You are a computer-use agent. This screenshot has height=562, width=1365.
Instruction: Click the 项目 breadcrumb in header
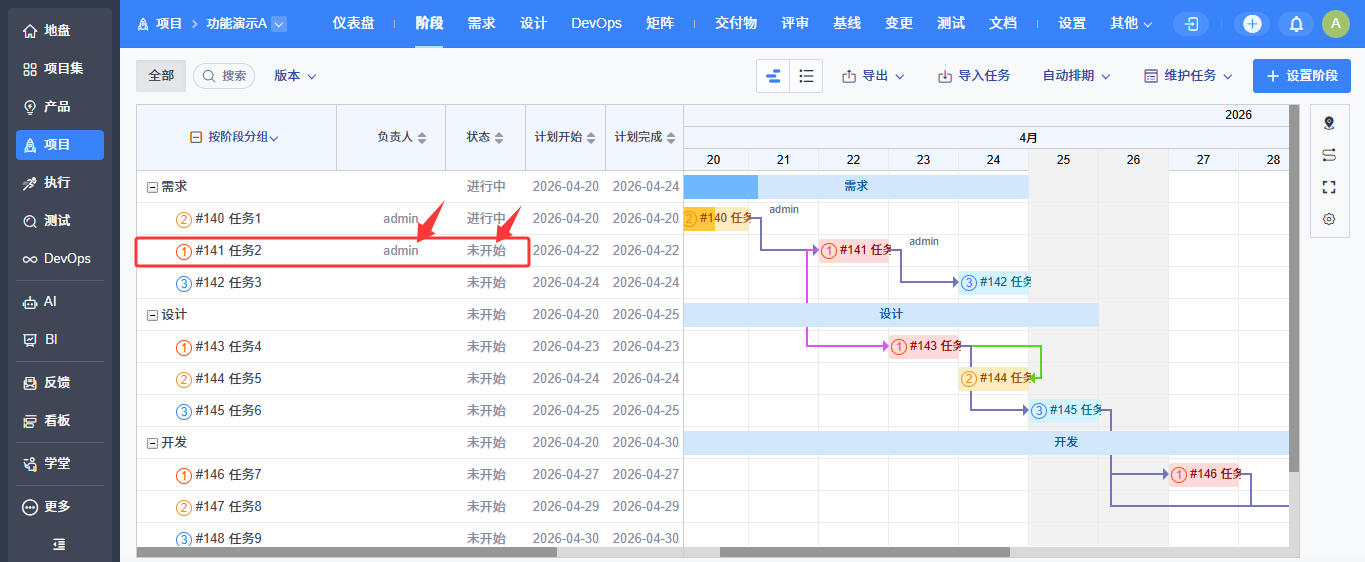point(169,23)
